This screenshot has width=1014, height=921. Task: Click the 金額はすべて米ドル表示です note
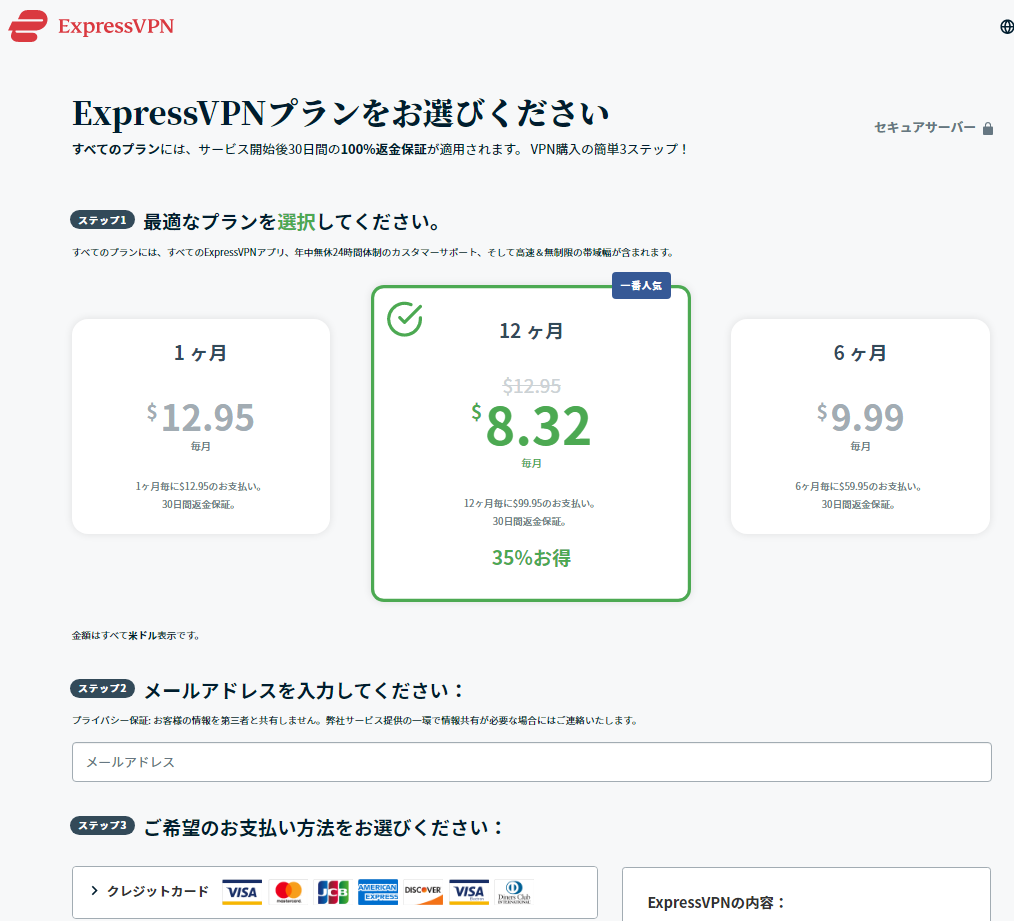pos(136,636)
